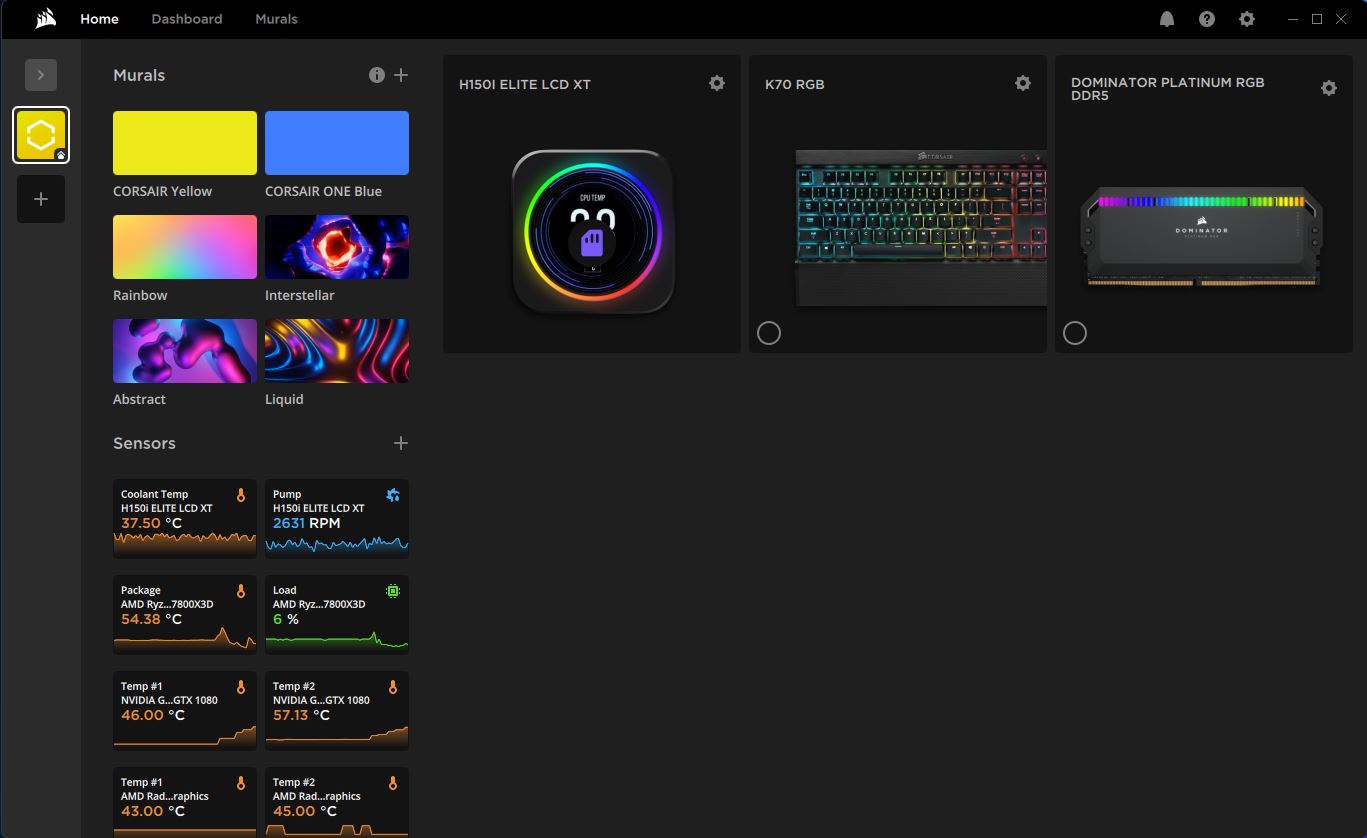Add a new mural with plus icon

[401, 75]
